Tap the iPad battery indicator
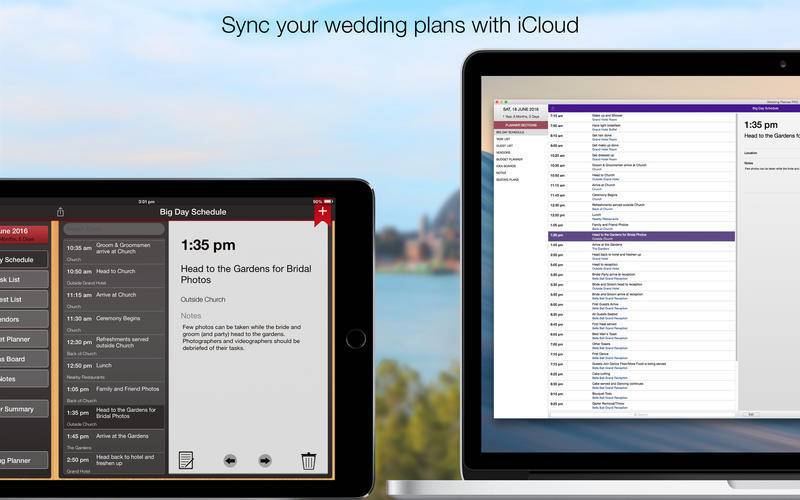The image size is (800, 500). pyautogui.click(x=328, y=202)
